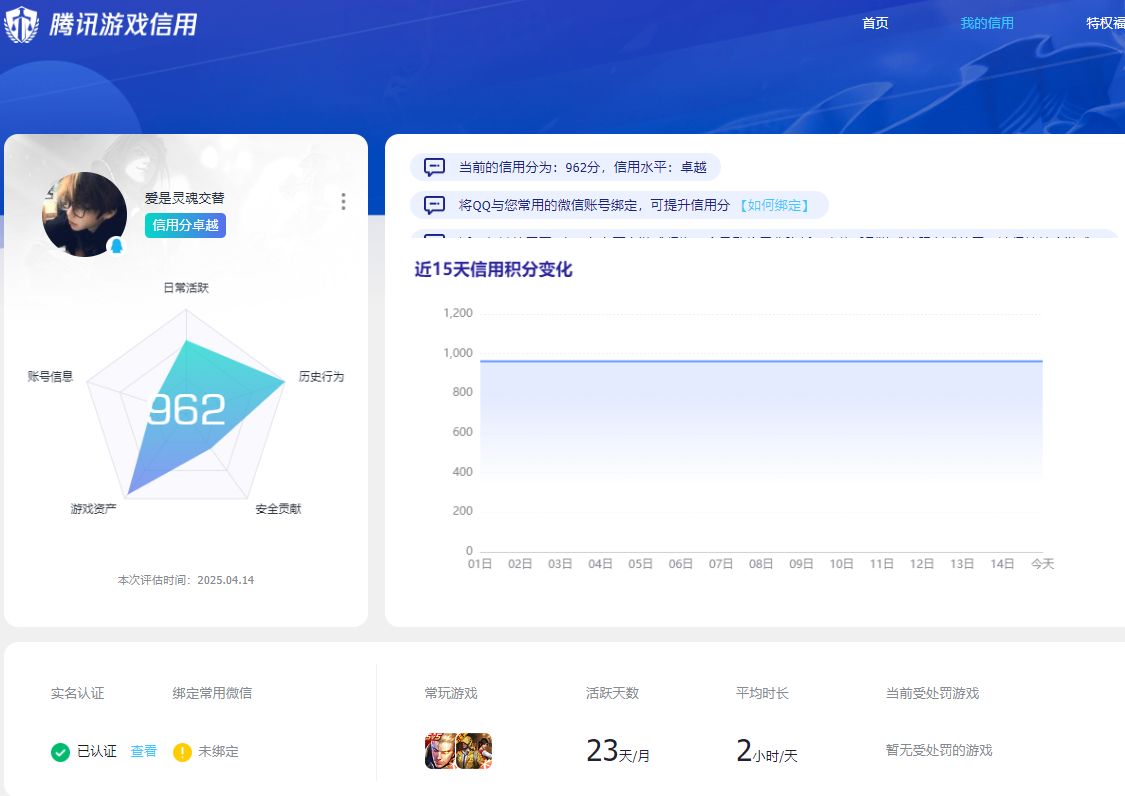Click the 01日 point on chart axis

[479, 564]
